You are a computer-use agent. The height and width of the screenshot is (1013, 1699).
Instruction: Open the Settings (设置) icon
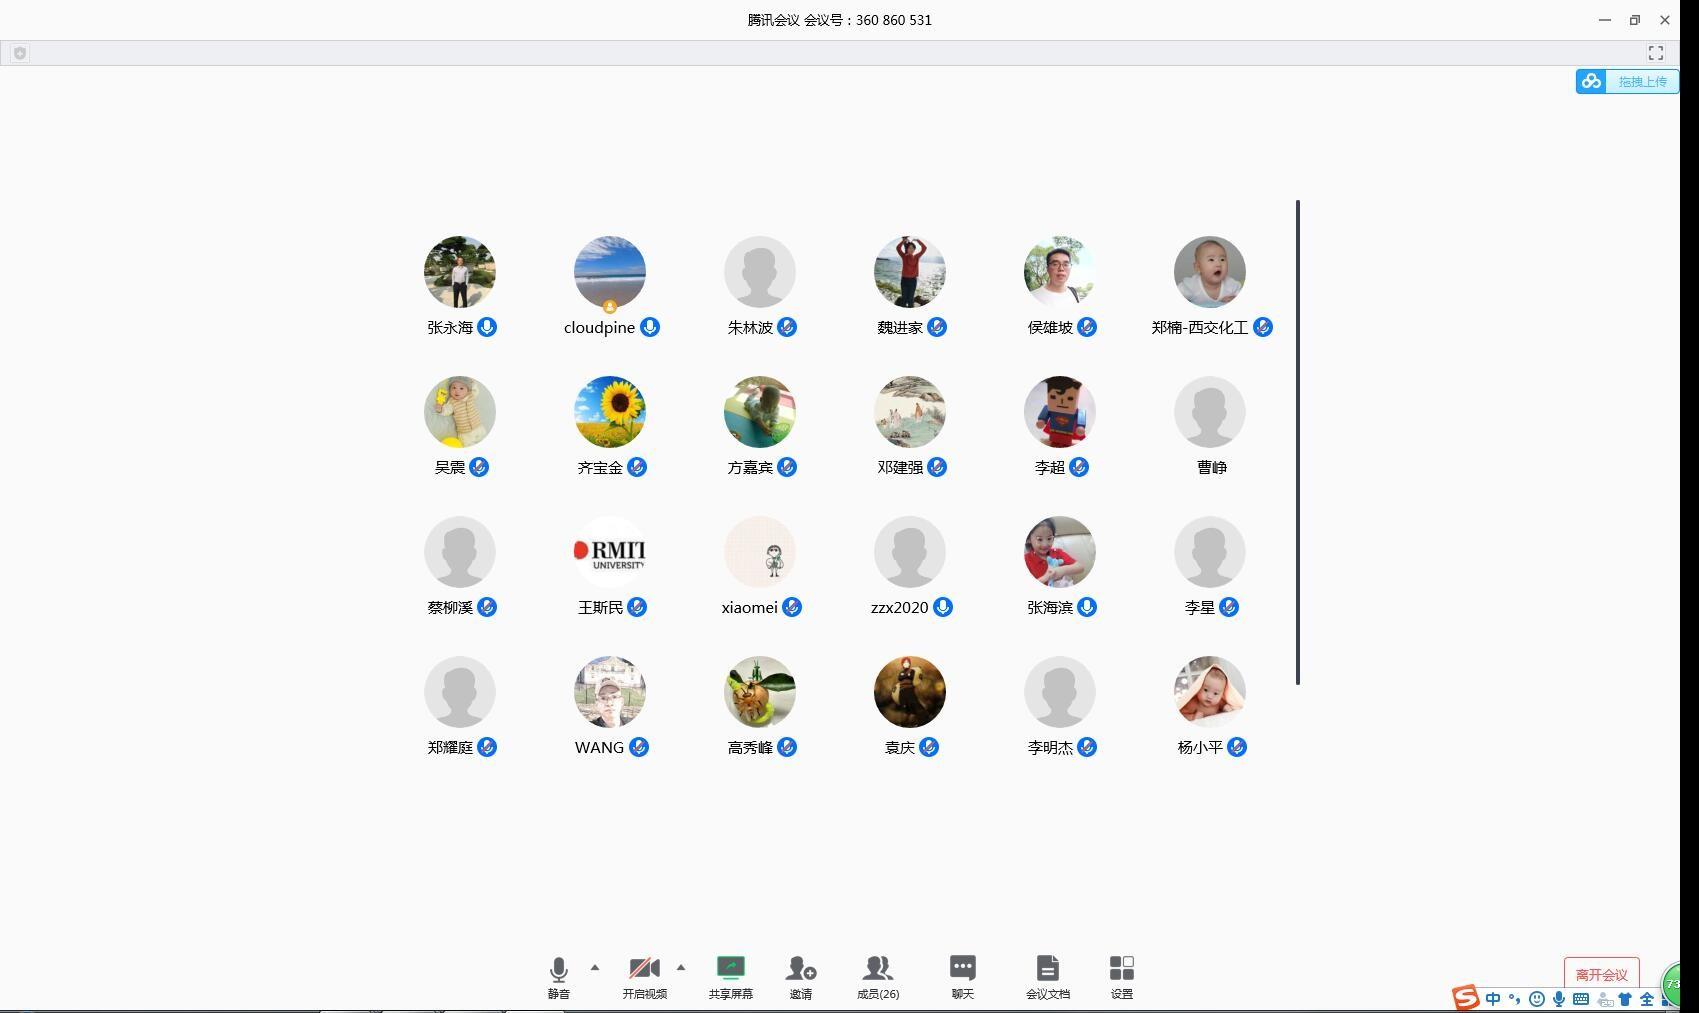tap(1121, 968)
